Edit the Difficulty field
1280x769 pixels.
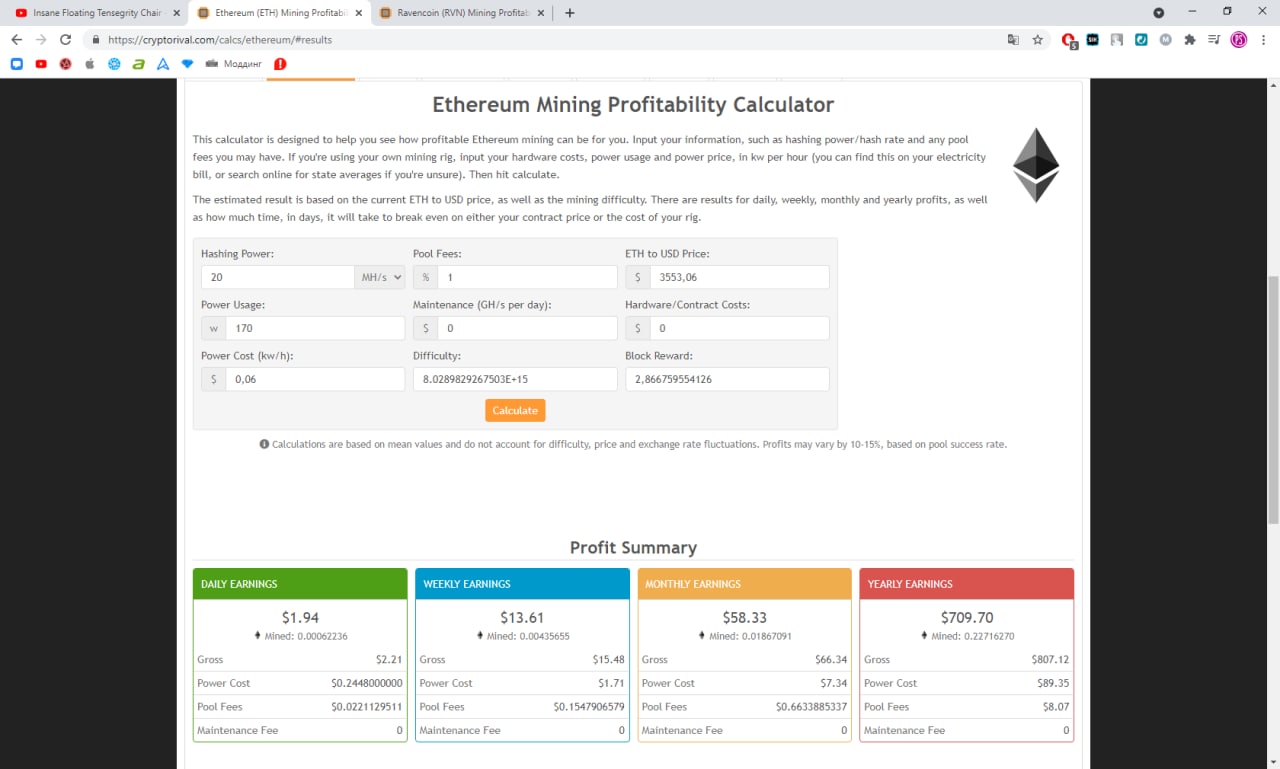coord(515,379)
